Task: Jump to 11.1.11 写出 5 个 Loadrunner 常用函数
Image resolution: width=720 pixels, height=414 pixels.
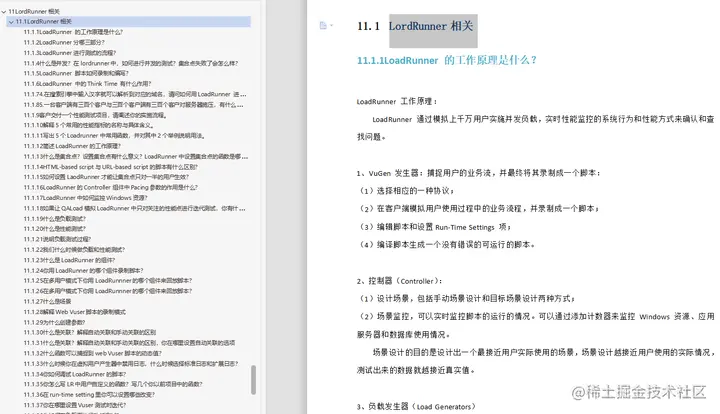Action: coord(114,136)
